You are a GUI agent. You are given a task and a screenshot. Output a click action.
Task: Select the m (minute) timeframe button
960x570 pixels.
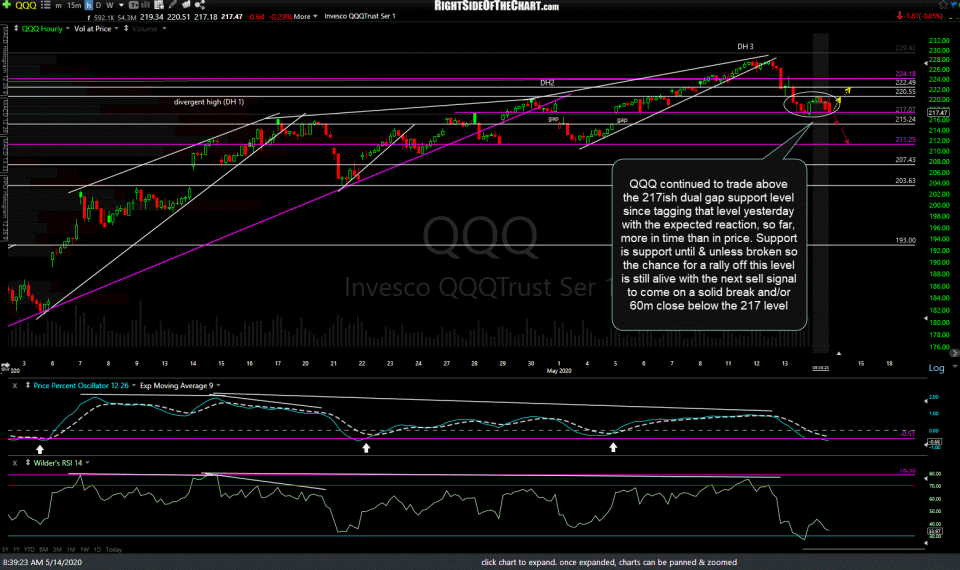(x=58, y=6)
